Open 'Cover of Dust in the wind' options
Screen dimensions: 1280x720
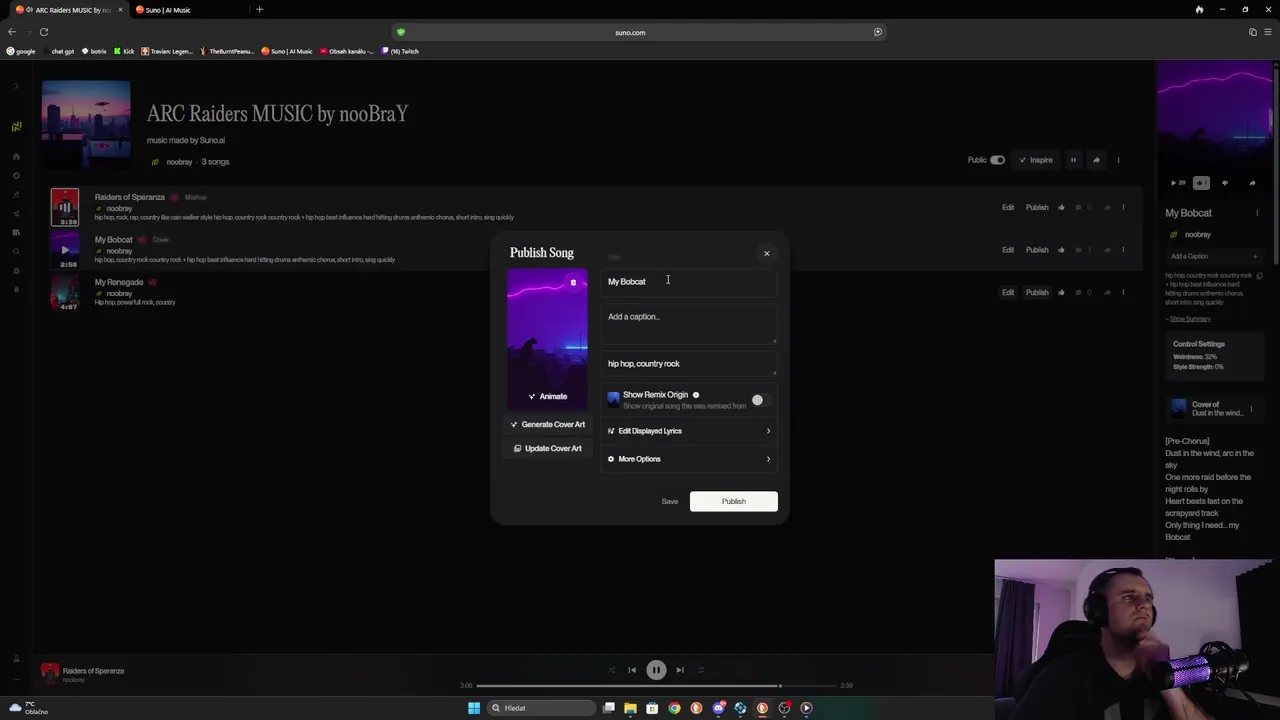point(1251,409)
